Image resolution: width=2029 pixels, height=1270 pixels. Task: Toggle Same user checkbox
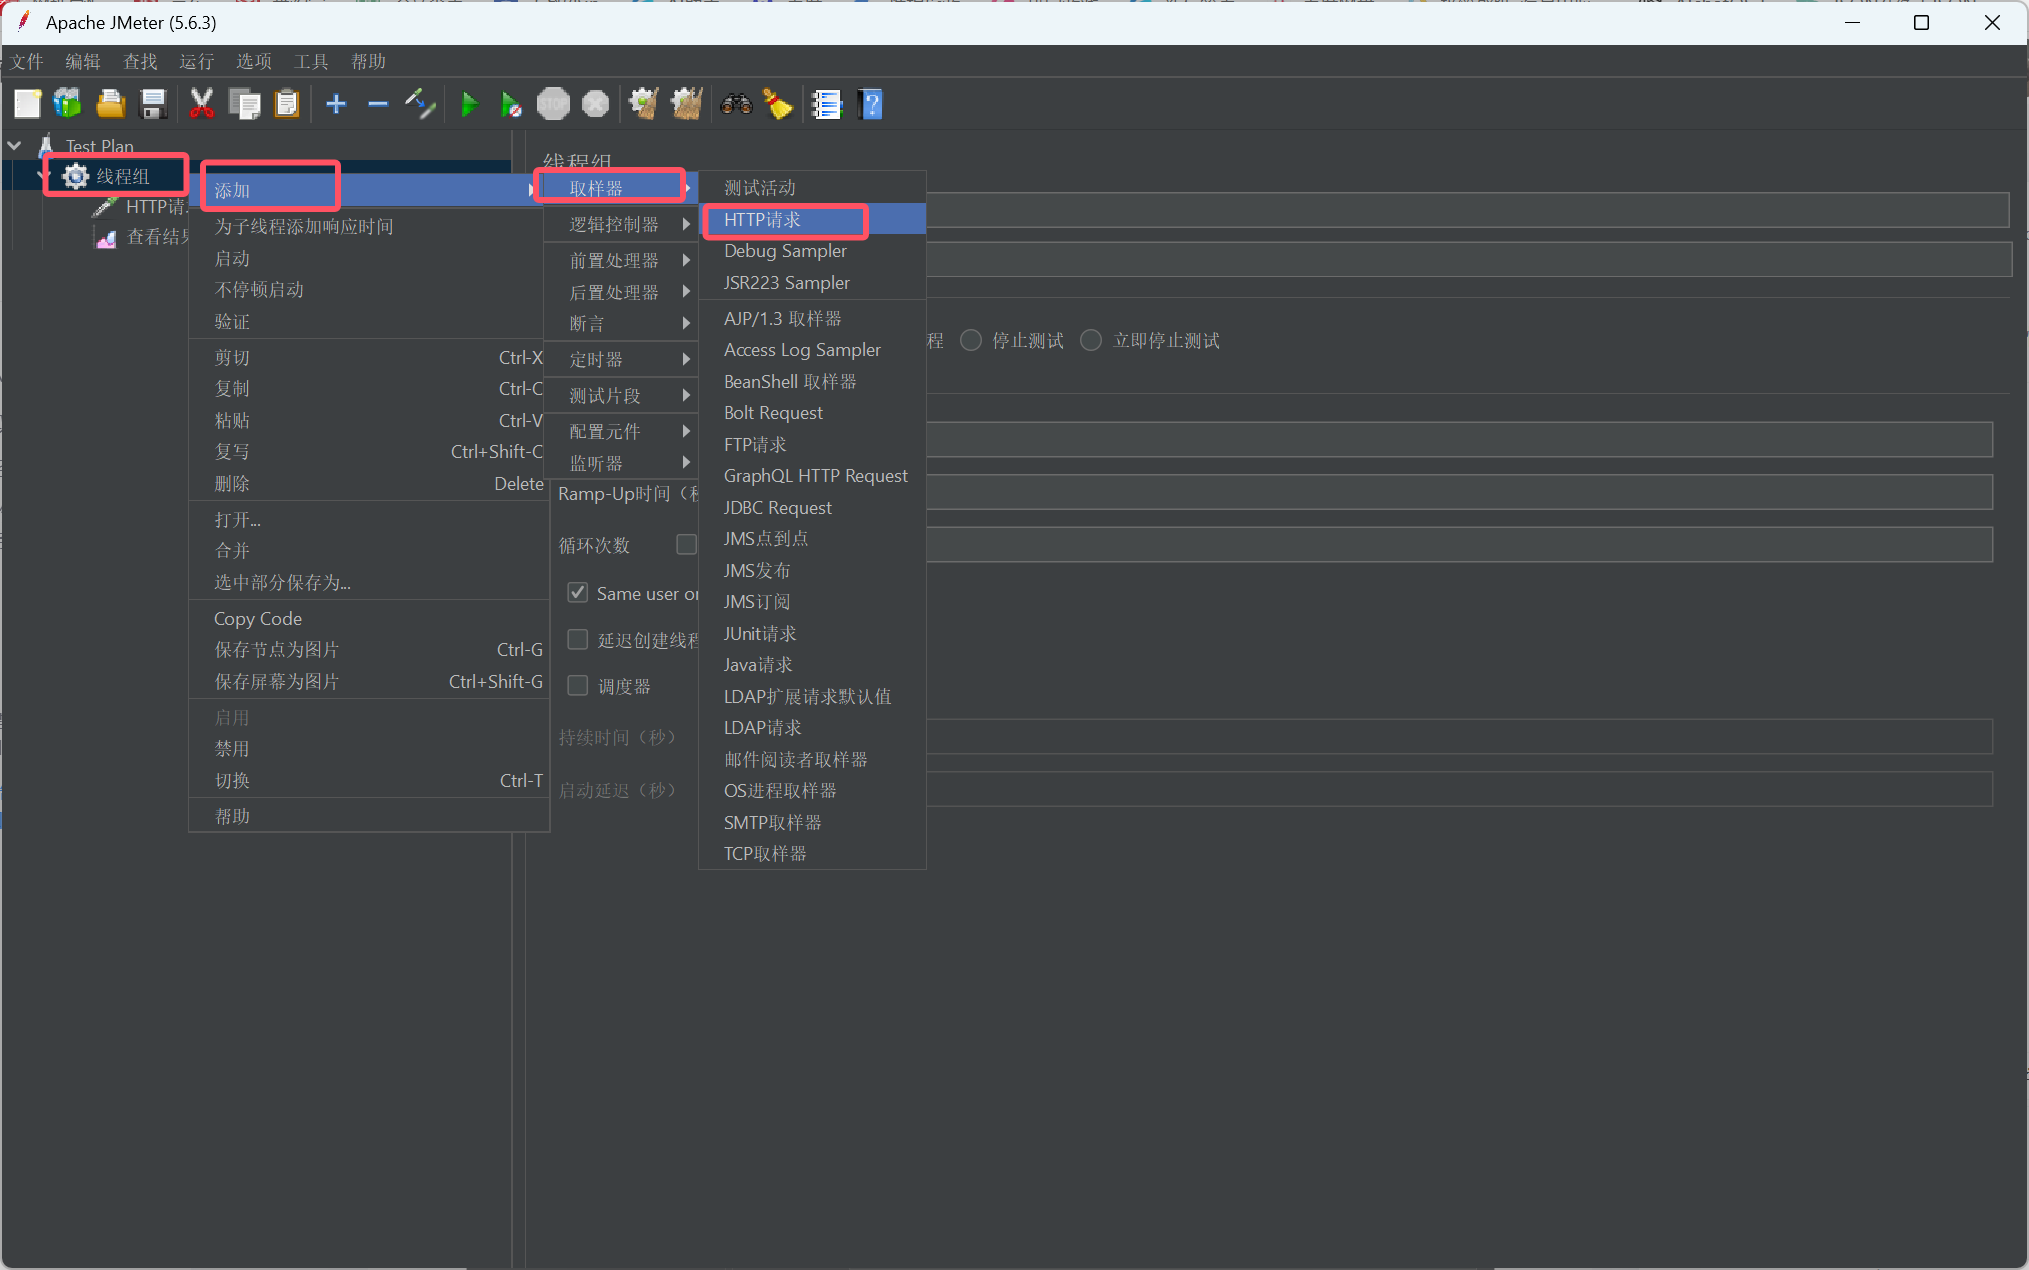coord(578,593)
